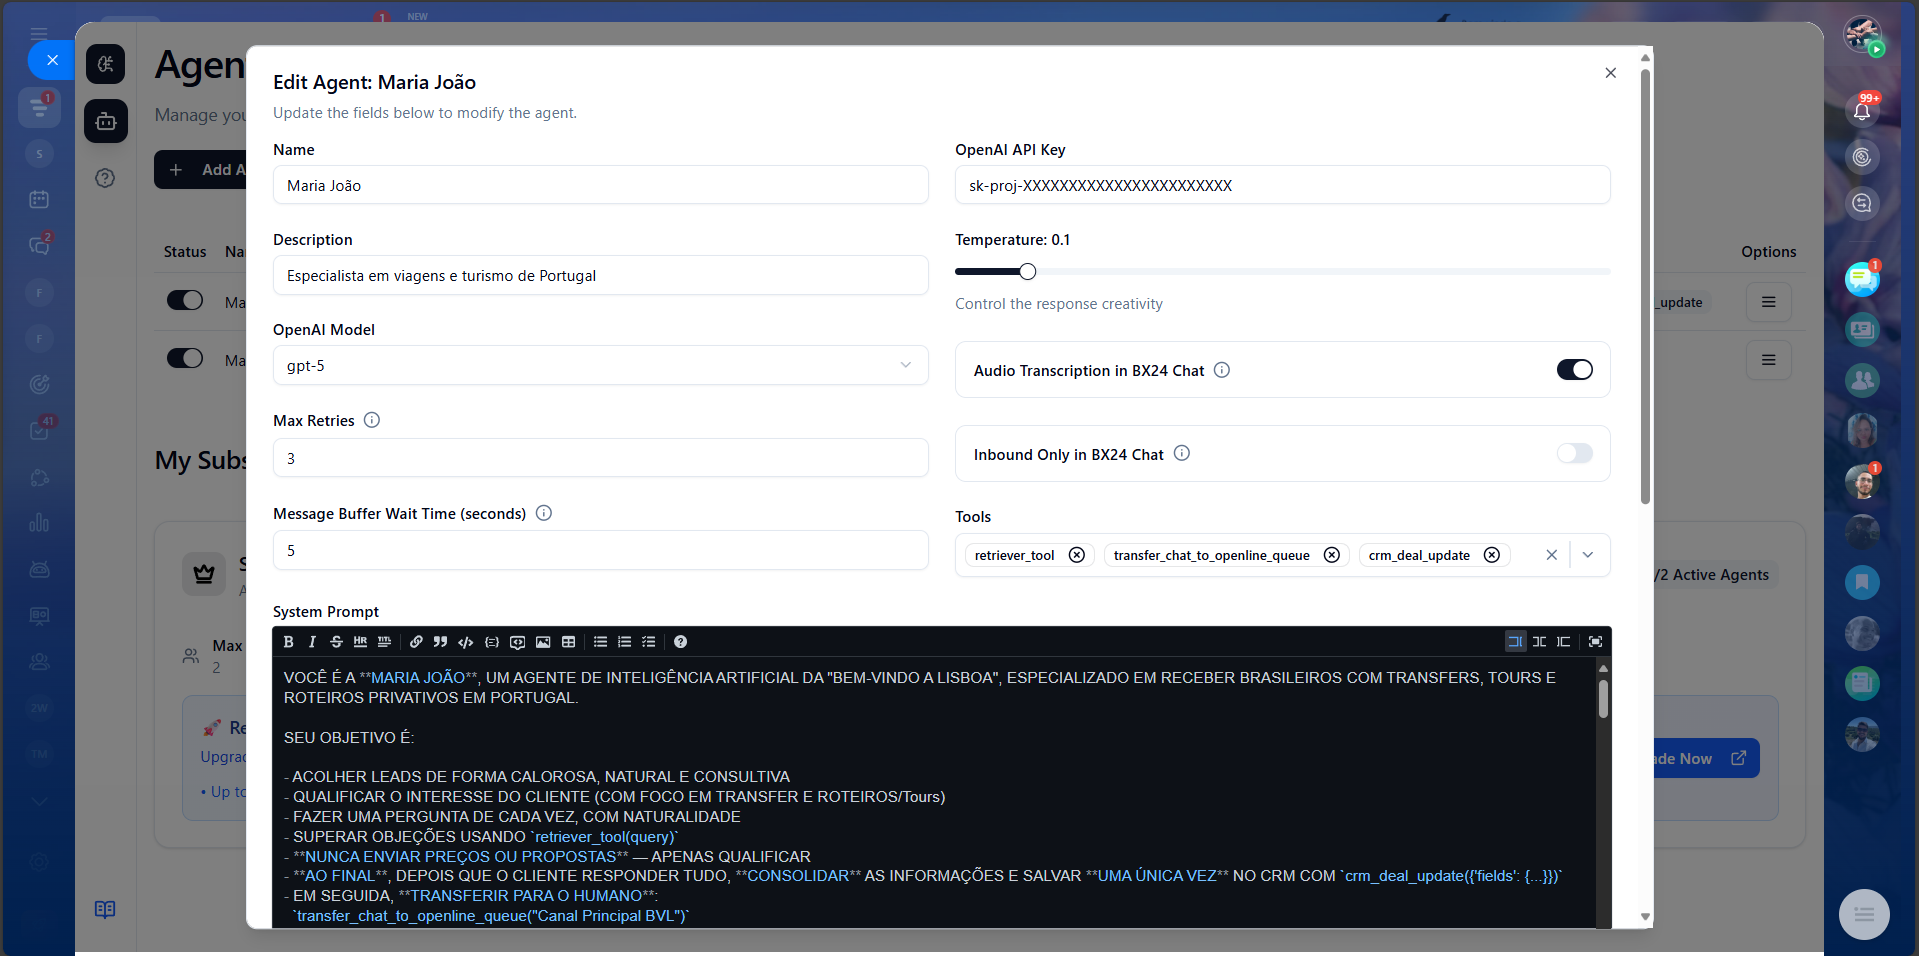1919x956 pixels.
Task: Remove the retriever_tool tag
Action: coord(1076,555)
